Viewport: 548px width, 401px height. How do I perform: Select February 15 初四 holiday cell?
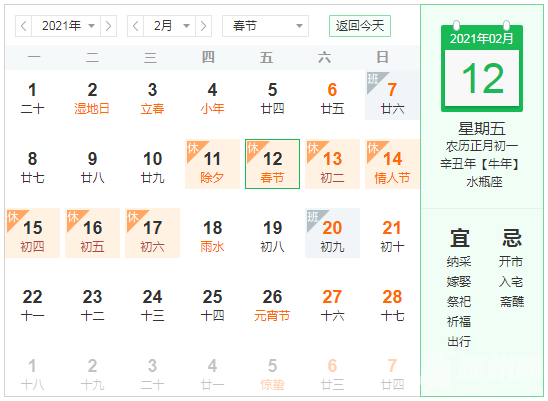pyautogui.click(x=33, y=233)
